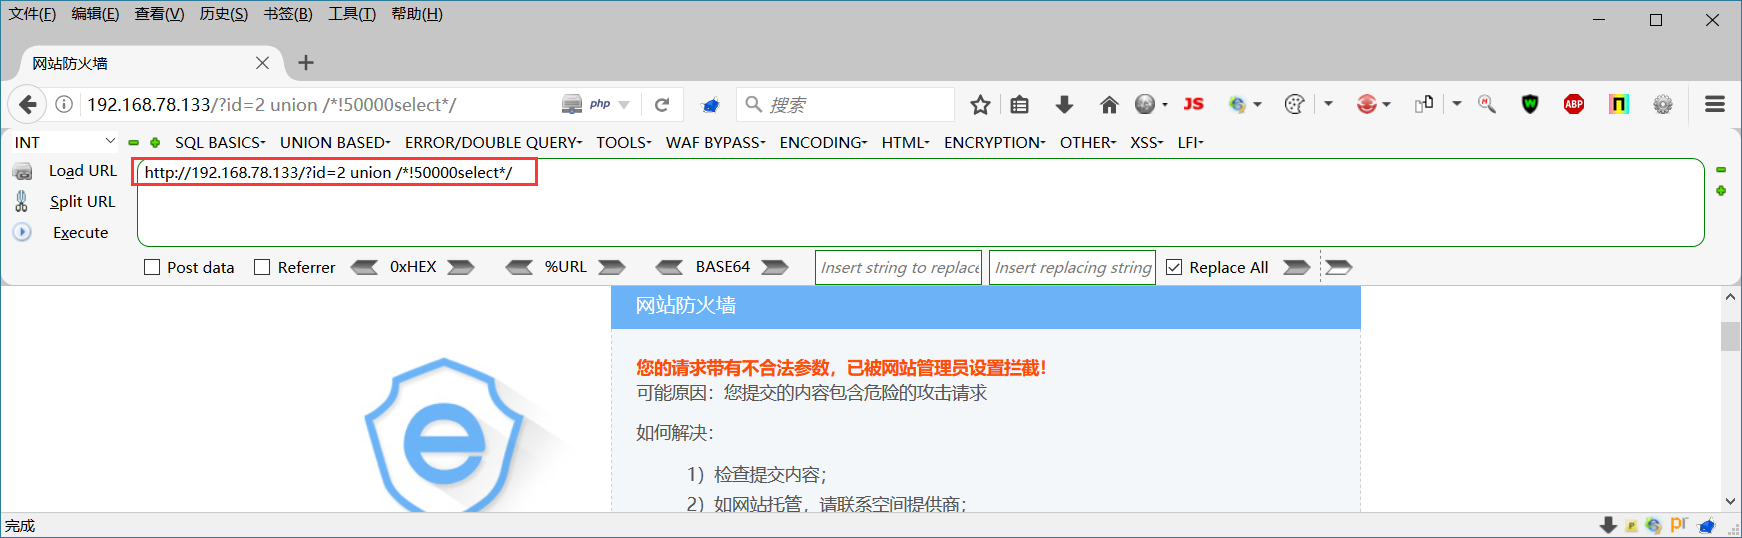Open the 书签(B) menu

(x=288, y=14)
